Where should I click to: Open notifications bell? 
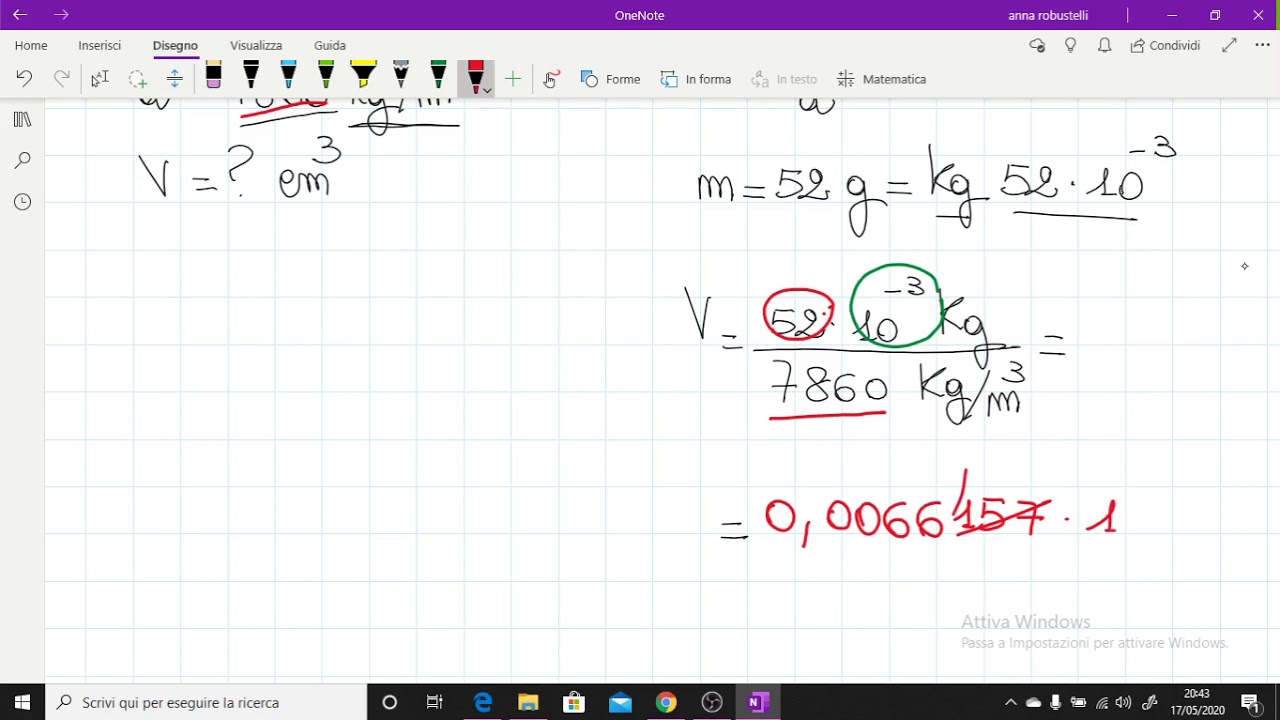[x=1105, y=45]
